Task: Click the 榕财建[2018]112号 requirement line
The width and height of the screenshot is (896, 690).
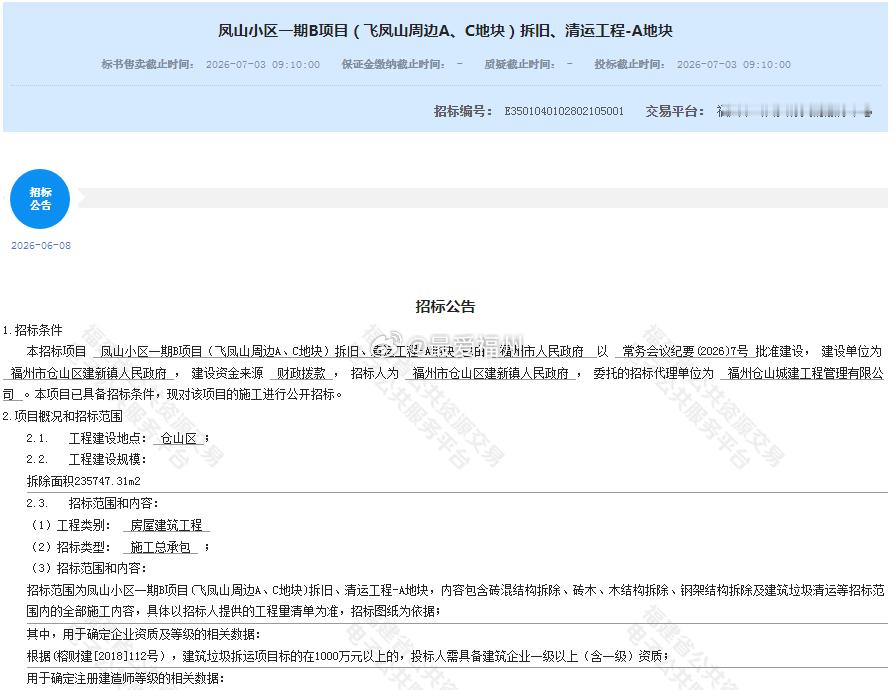Action: tap(348, 656)
